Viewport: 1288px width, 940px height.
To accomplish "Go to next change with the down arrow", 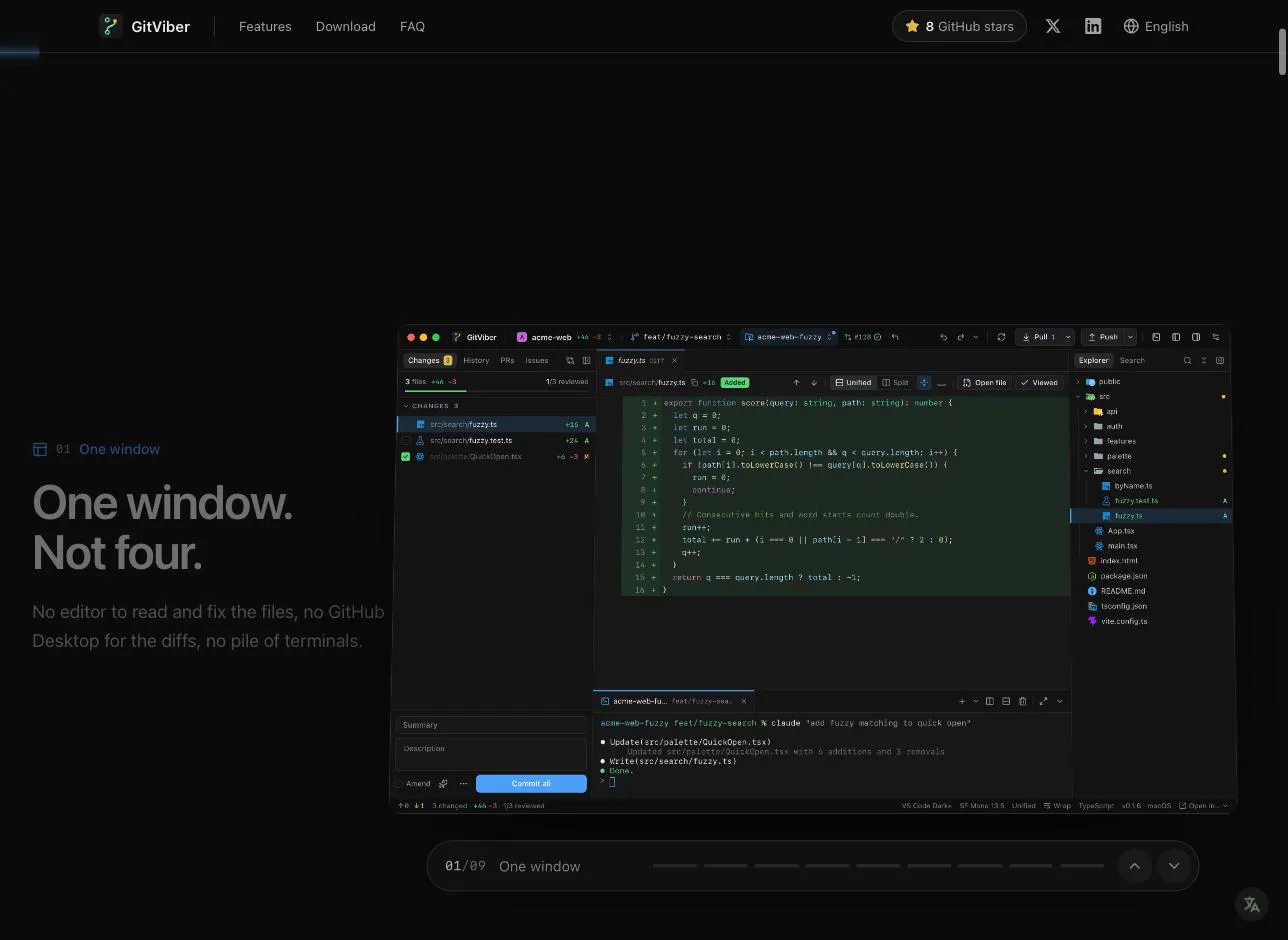I will click(x=814, y=383).
